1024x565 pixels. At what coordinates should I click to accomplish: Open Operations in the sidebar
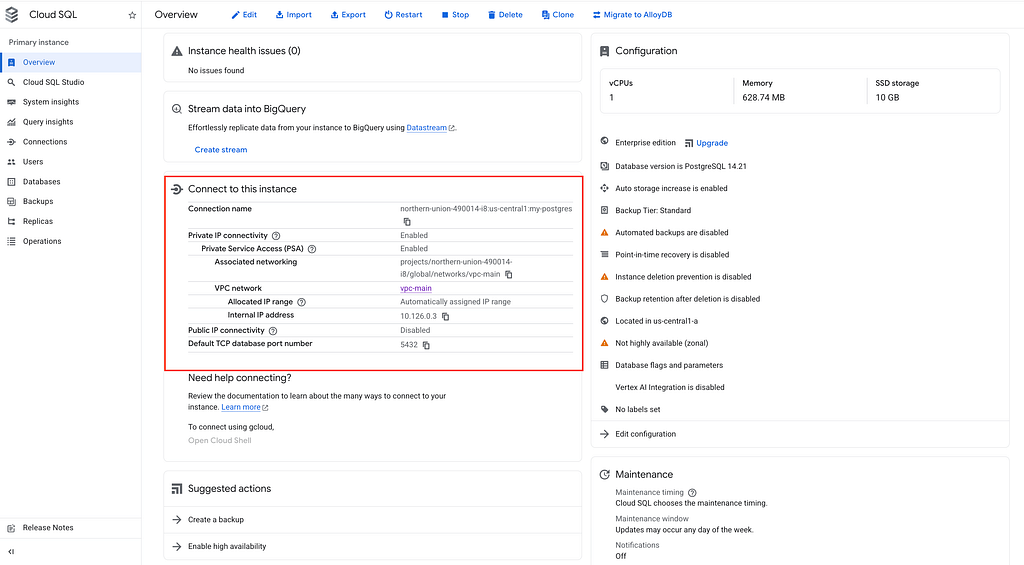click(x=71, y=241)
